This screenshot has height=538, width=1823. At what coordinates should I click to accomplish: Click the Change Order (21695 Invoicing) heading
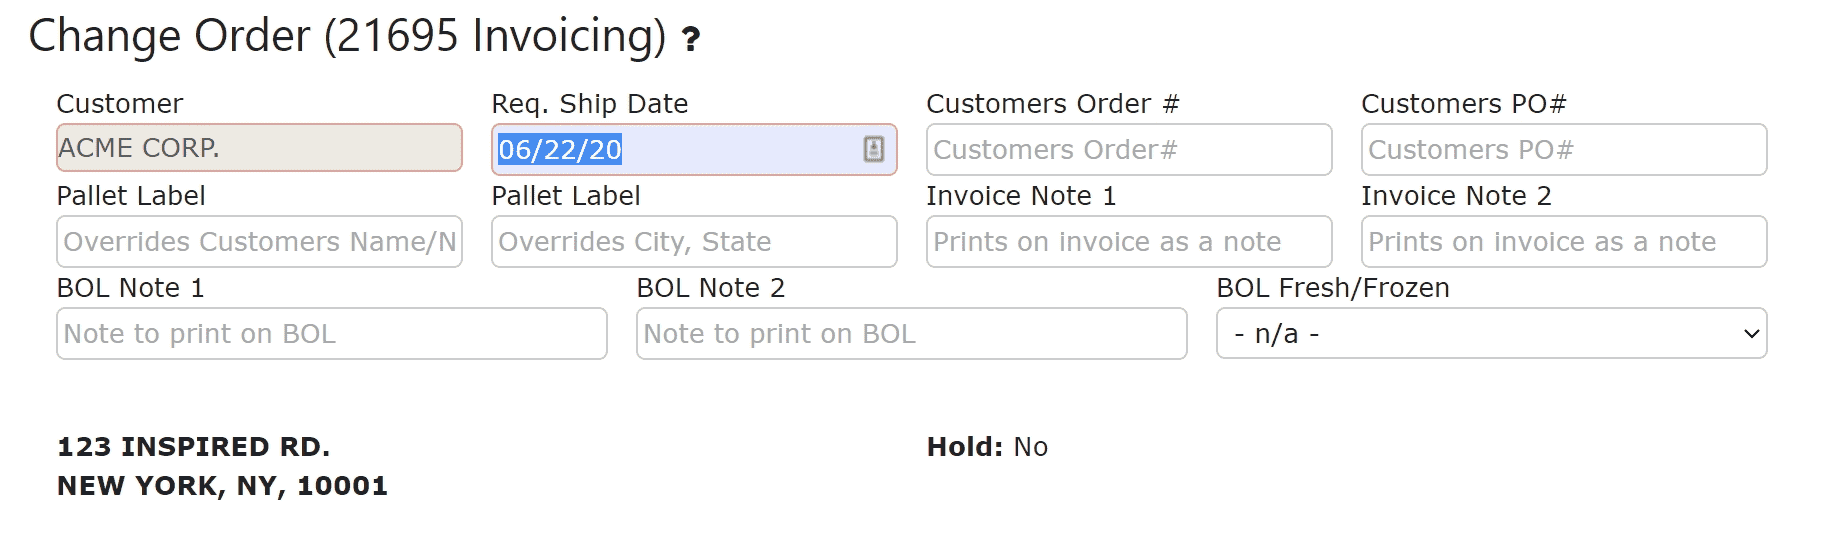347,36
